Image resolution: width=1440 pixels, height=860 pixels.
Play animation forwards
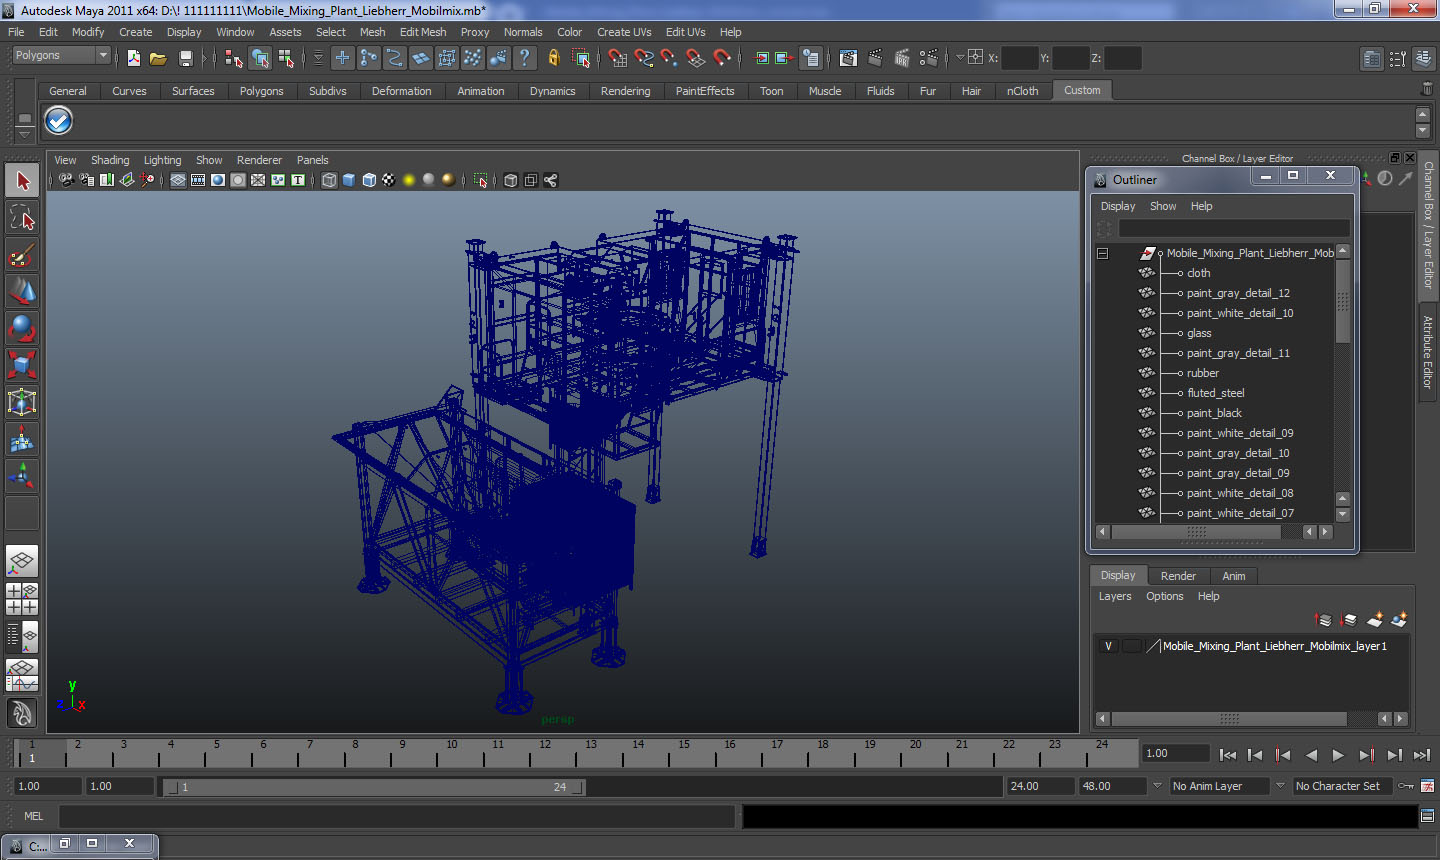point(1338,755)
